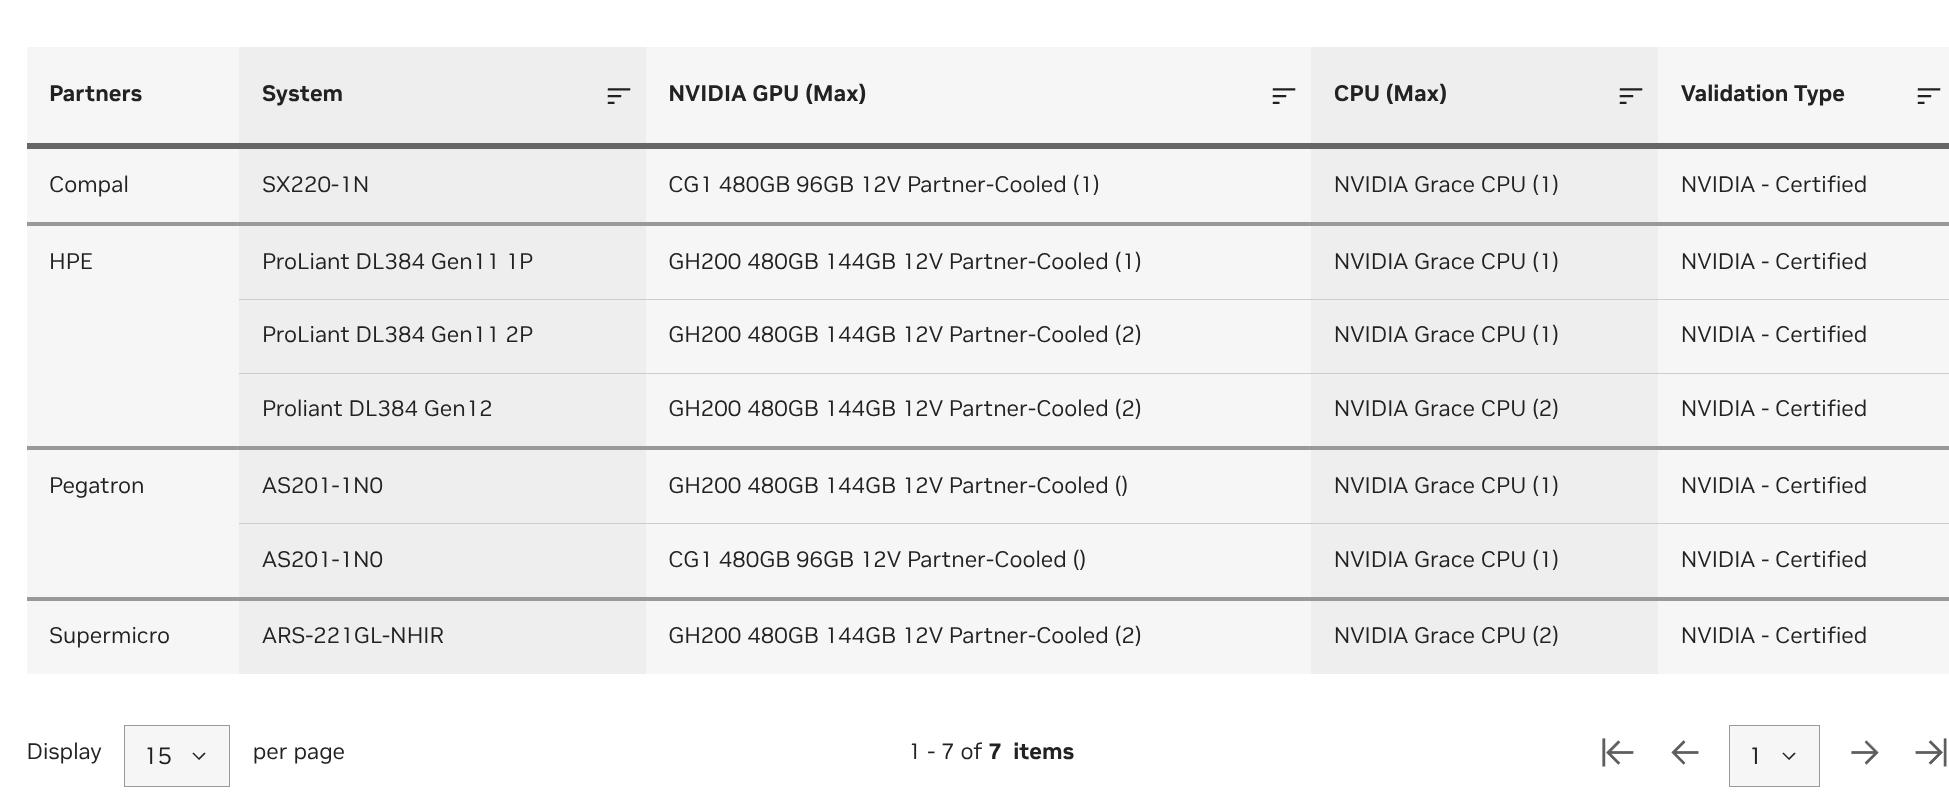Sort the System column
The height and width of the screenshot is (794, 1949).
click(617, 95)
